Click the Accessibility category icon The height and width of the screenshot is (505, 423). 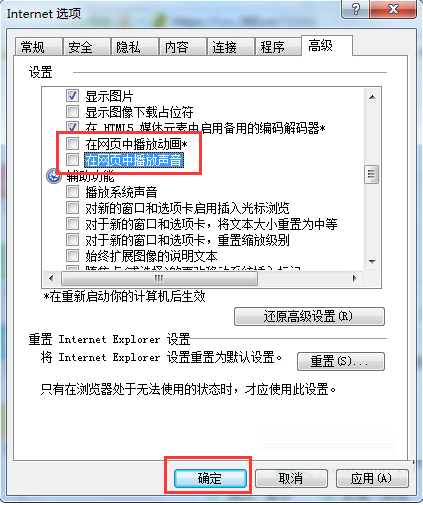pos(54,176)
